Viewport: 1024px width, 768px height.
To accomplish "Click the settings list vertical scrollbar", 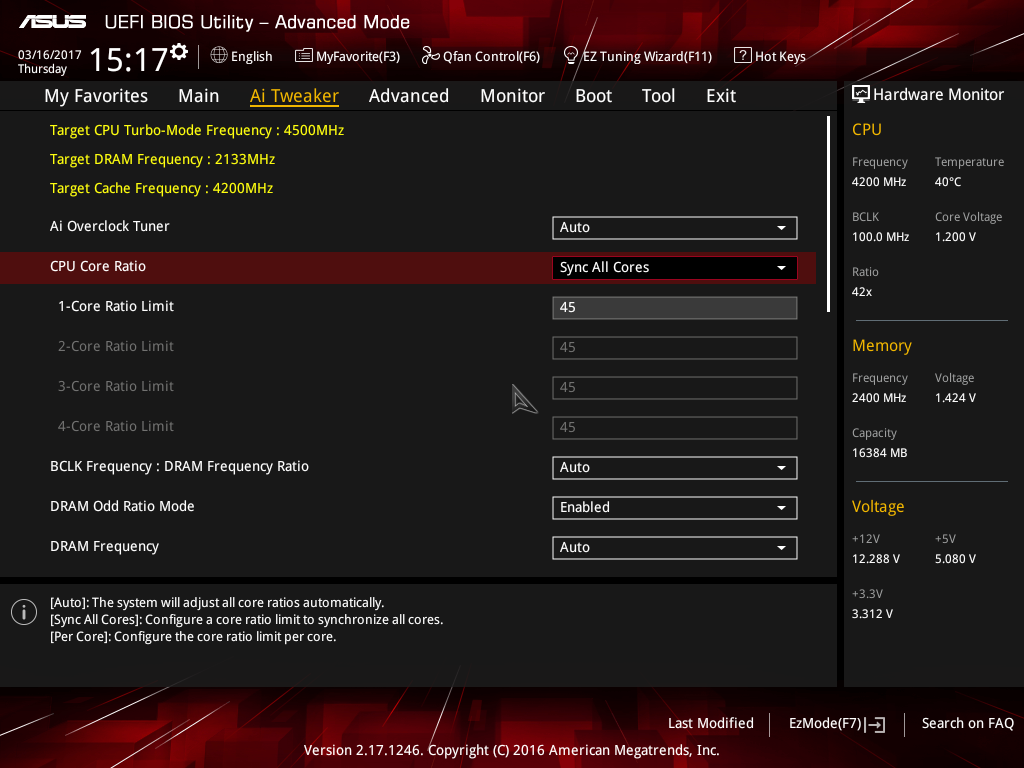I will (828, 214).
